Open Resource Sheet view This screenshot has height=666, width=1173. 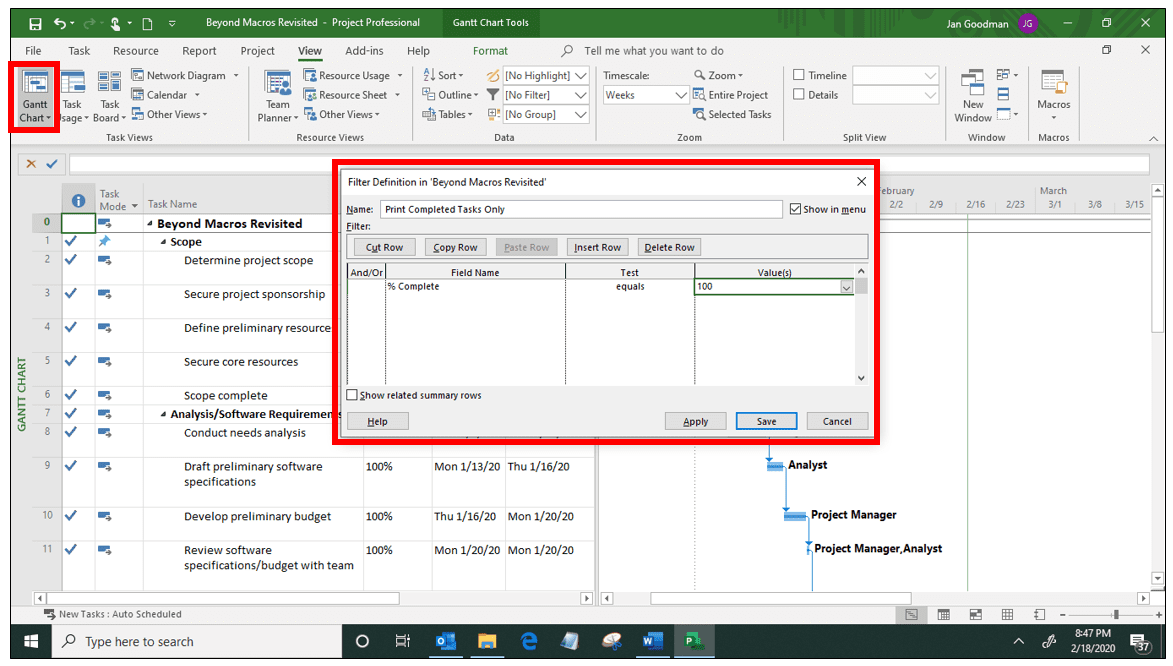[x=352, y=95]
